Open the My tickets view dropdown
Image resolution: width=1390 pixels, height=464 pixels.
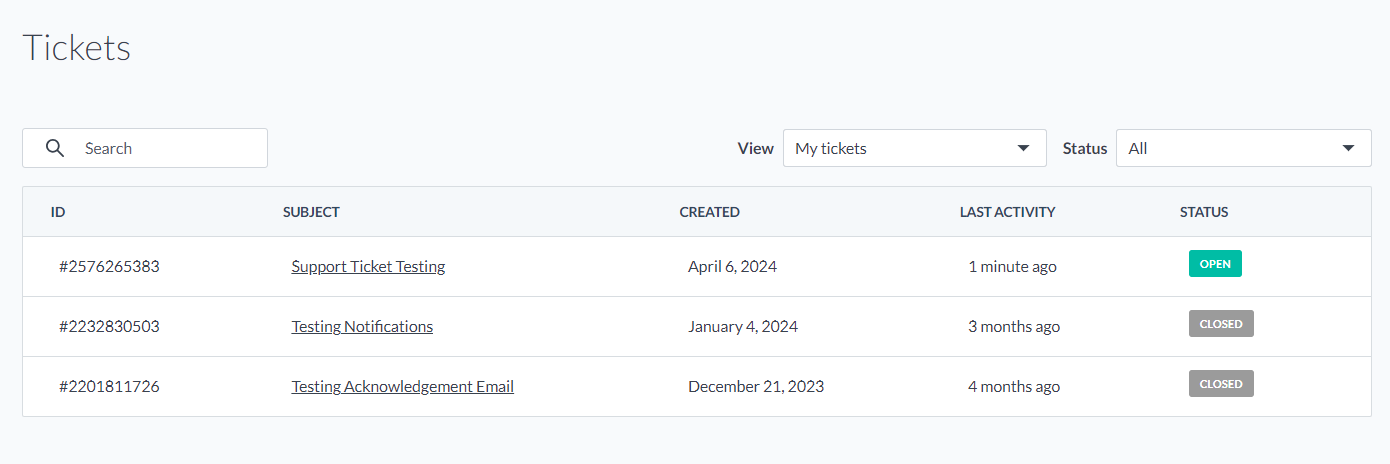pyautogui.click(x=915, y=148)
